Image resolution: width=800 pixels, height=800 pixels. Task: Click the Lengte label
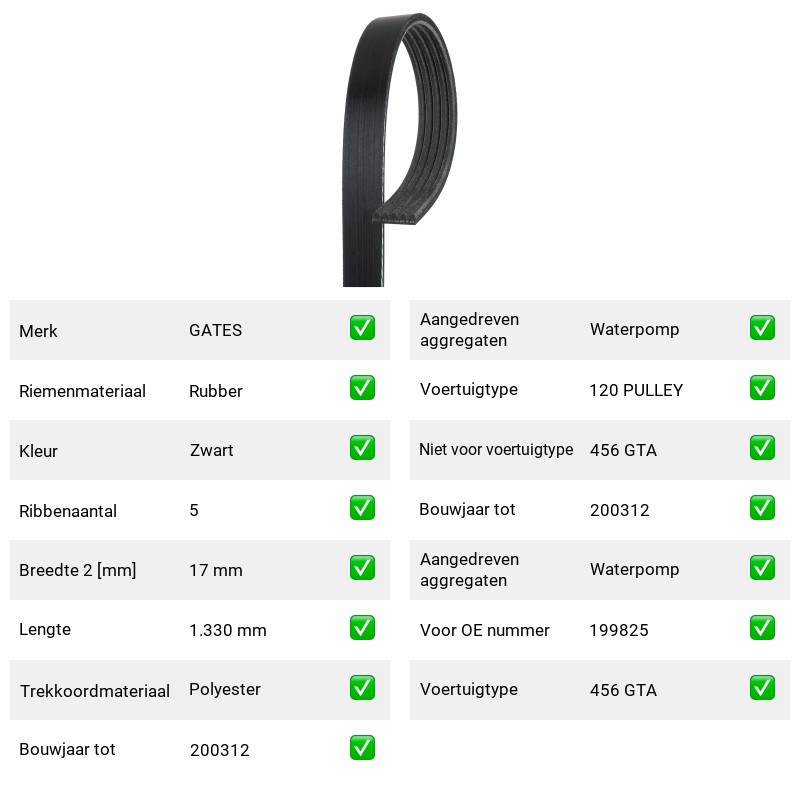click(45, 630)
